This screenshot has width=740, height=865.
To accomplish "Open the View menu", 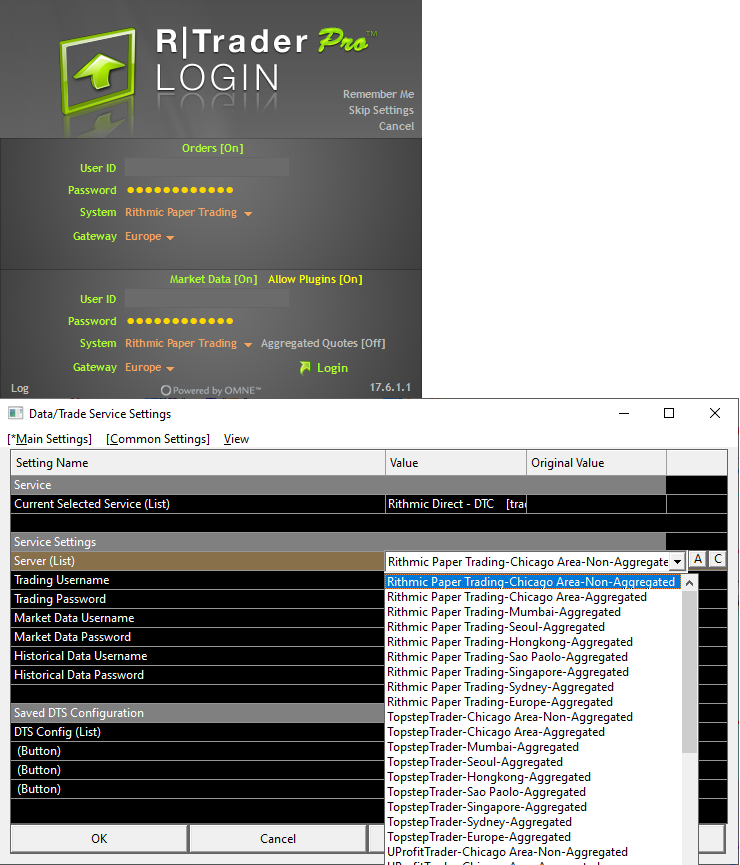I will coord(236,439).
